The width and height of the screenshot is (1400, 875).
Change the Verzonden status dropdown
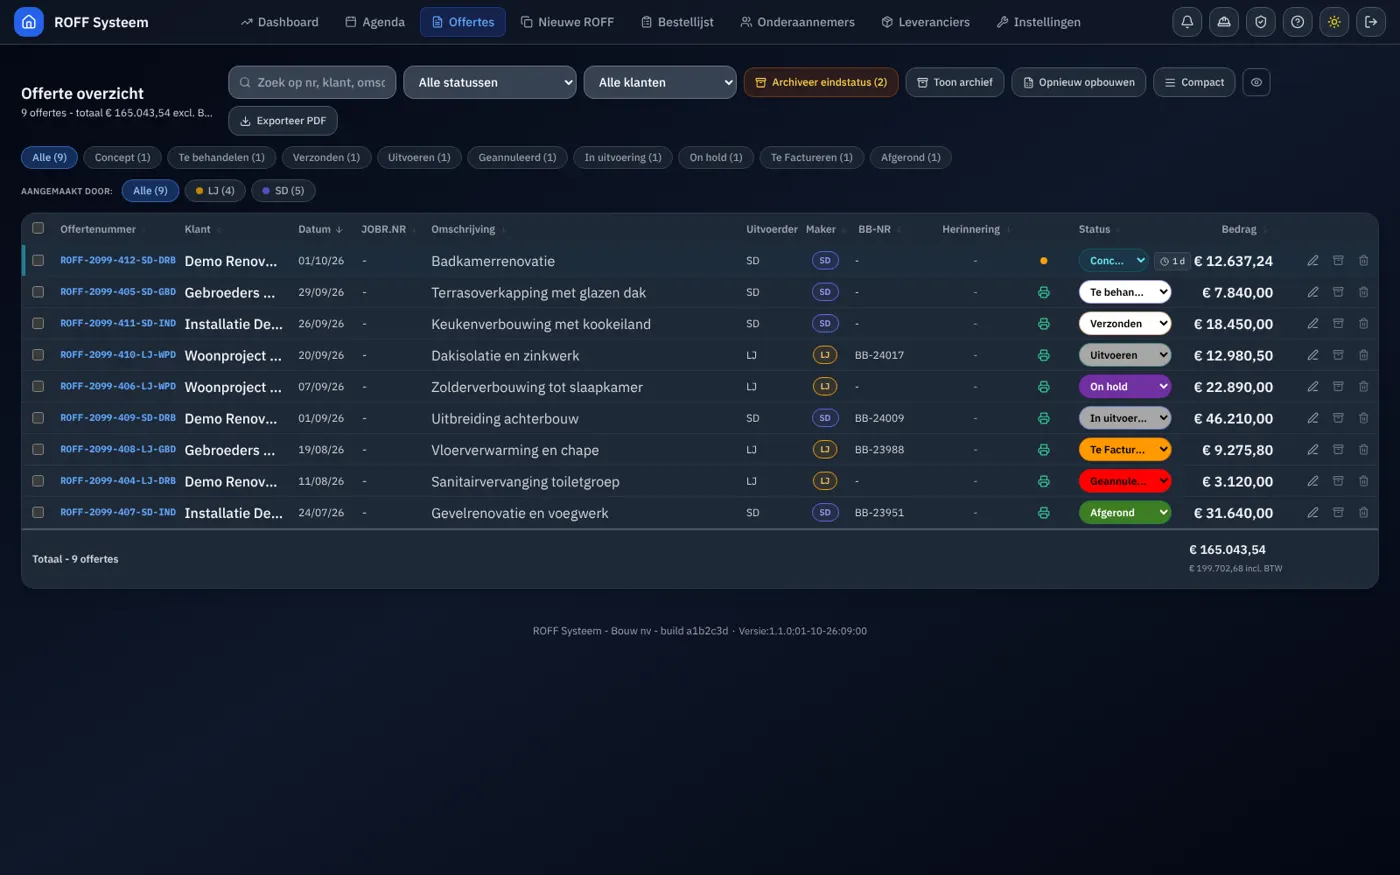(1124, 324)
